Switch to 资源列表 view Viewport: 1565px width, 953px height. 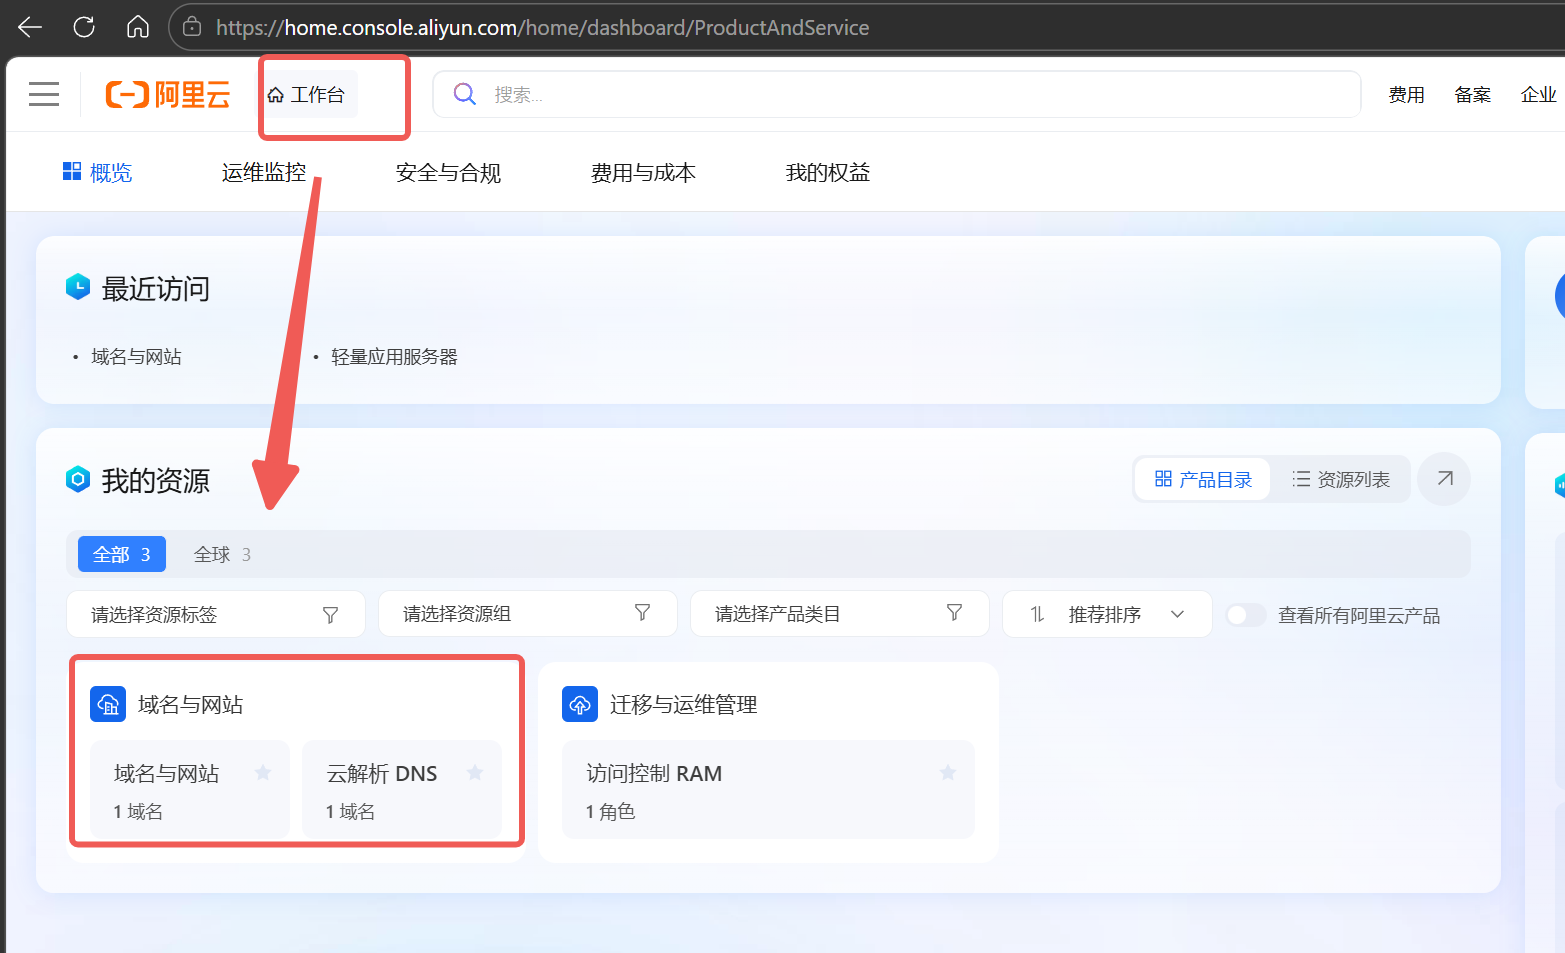click(1341, 479)
